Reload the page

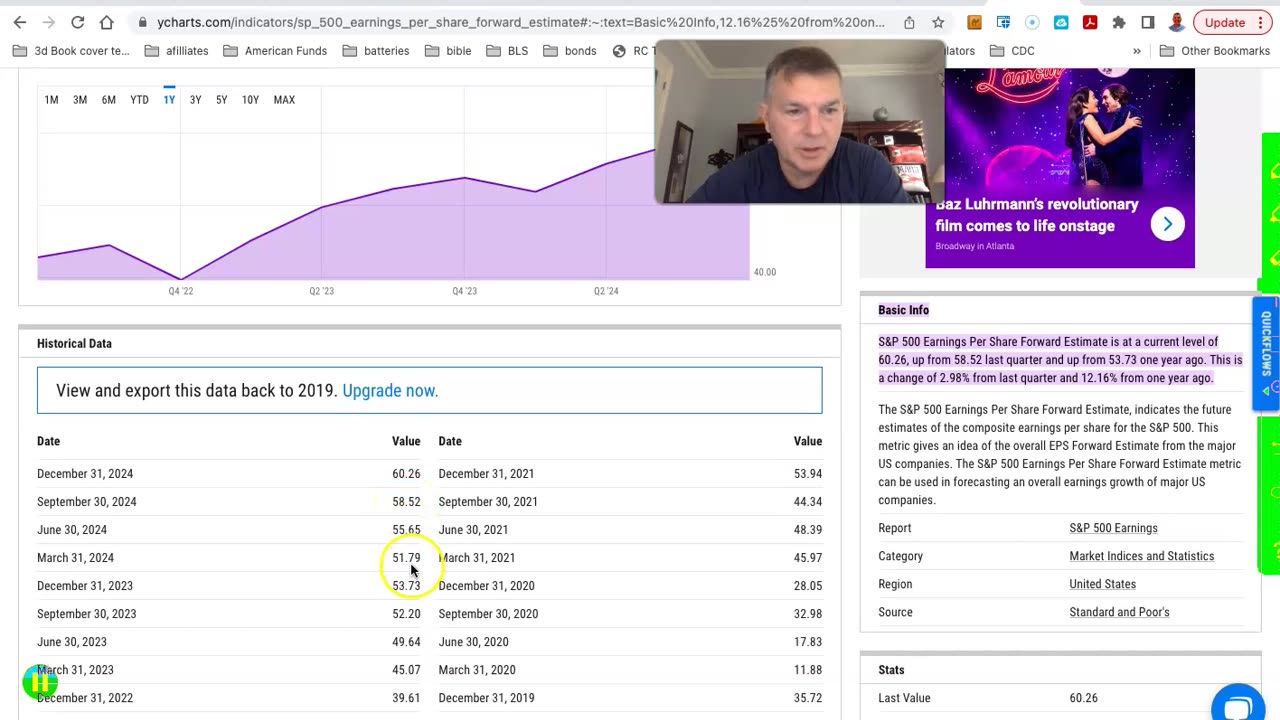[78, 22]
